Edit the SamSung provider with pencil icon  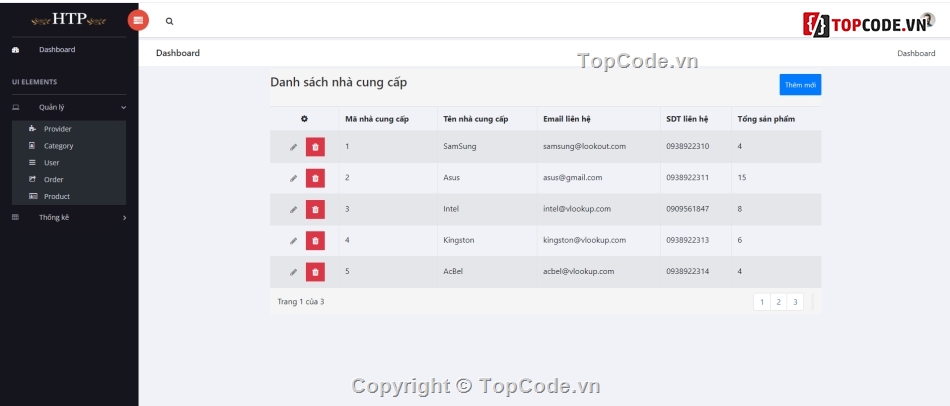tap(293, 147)
